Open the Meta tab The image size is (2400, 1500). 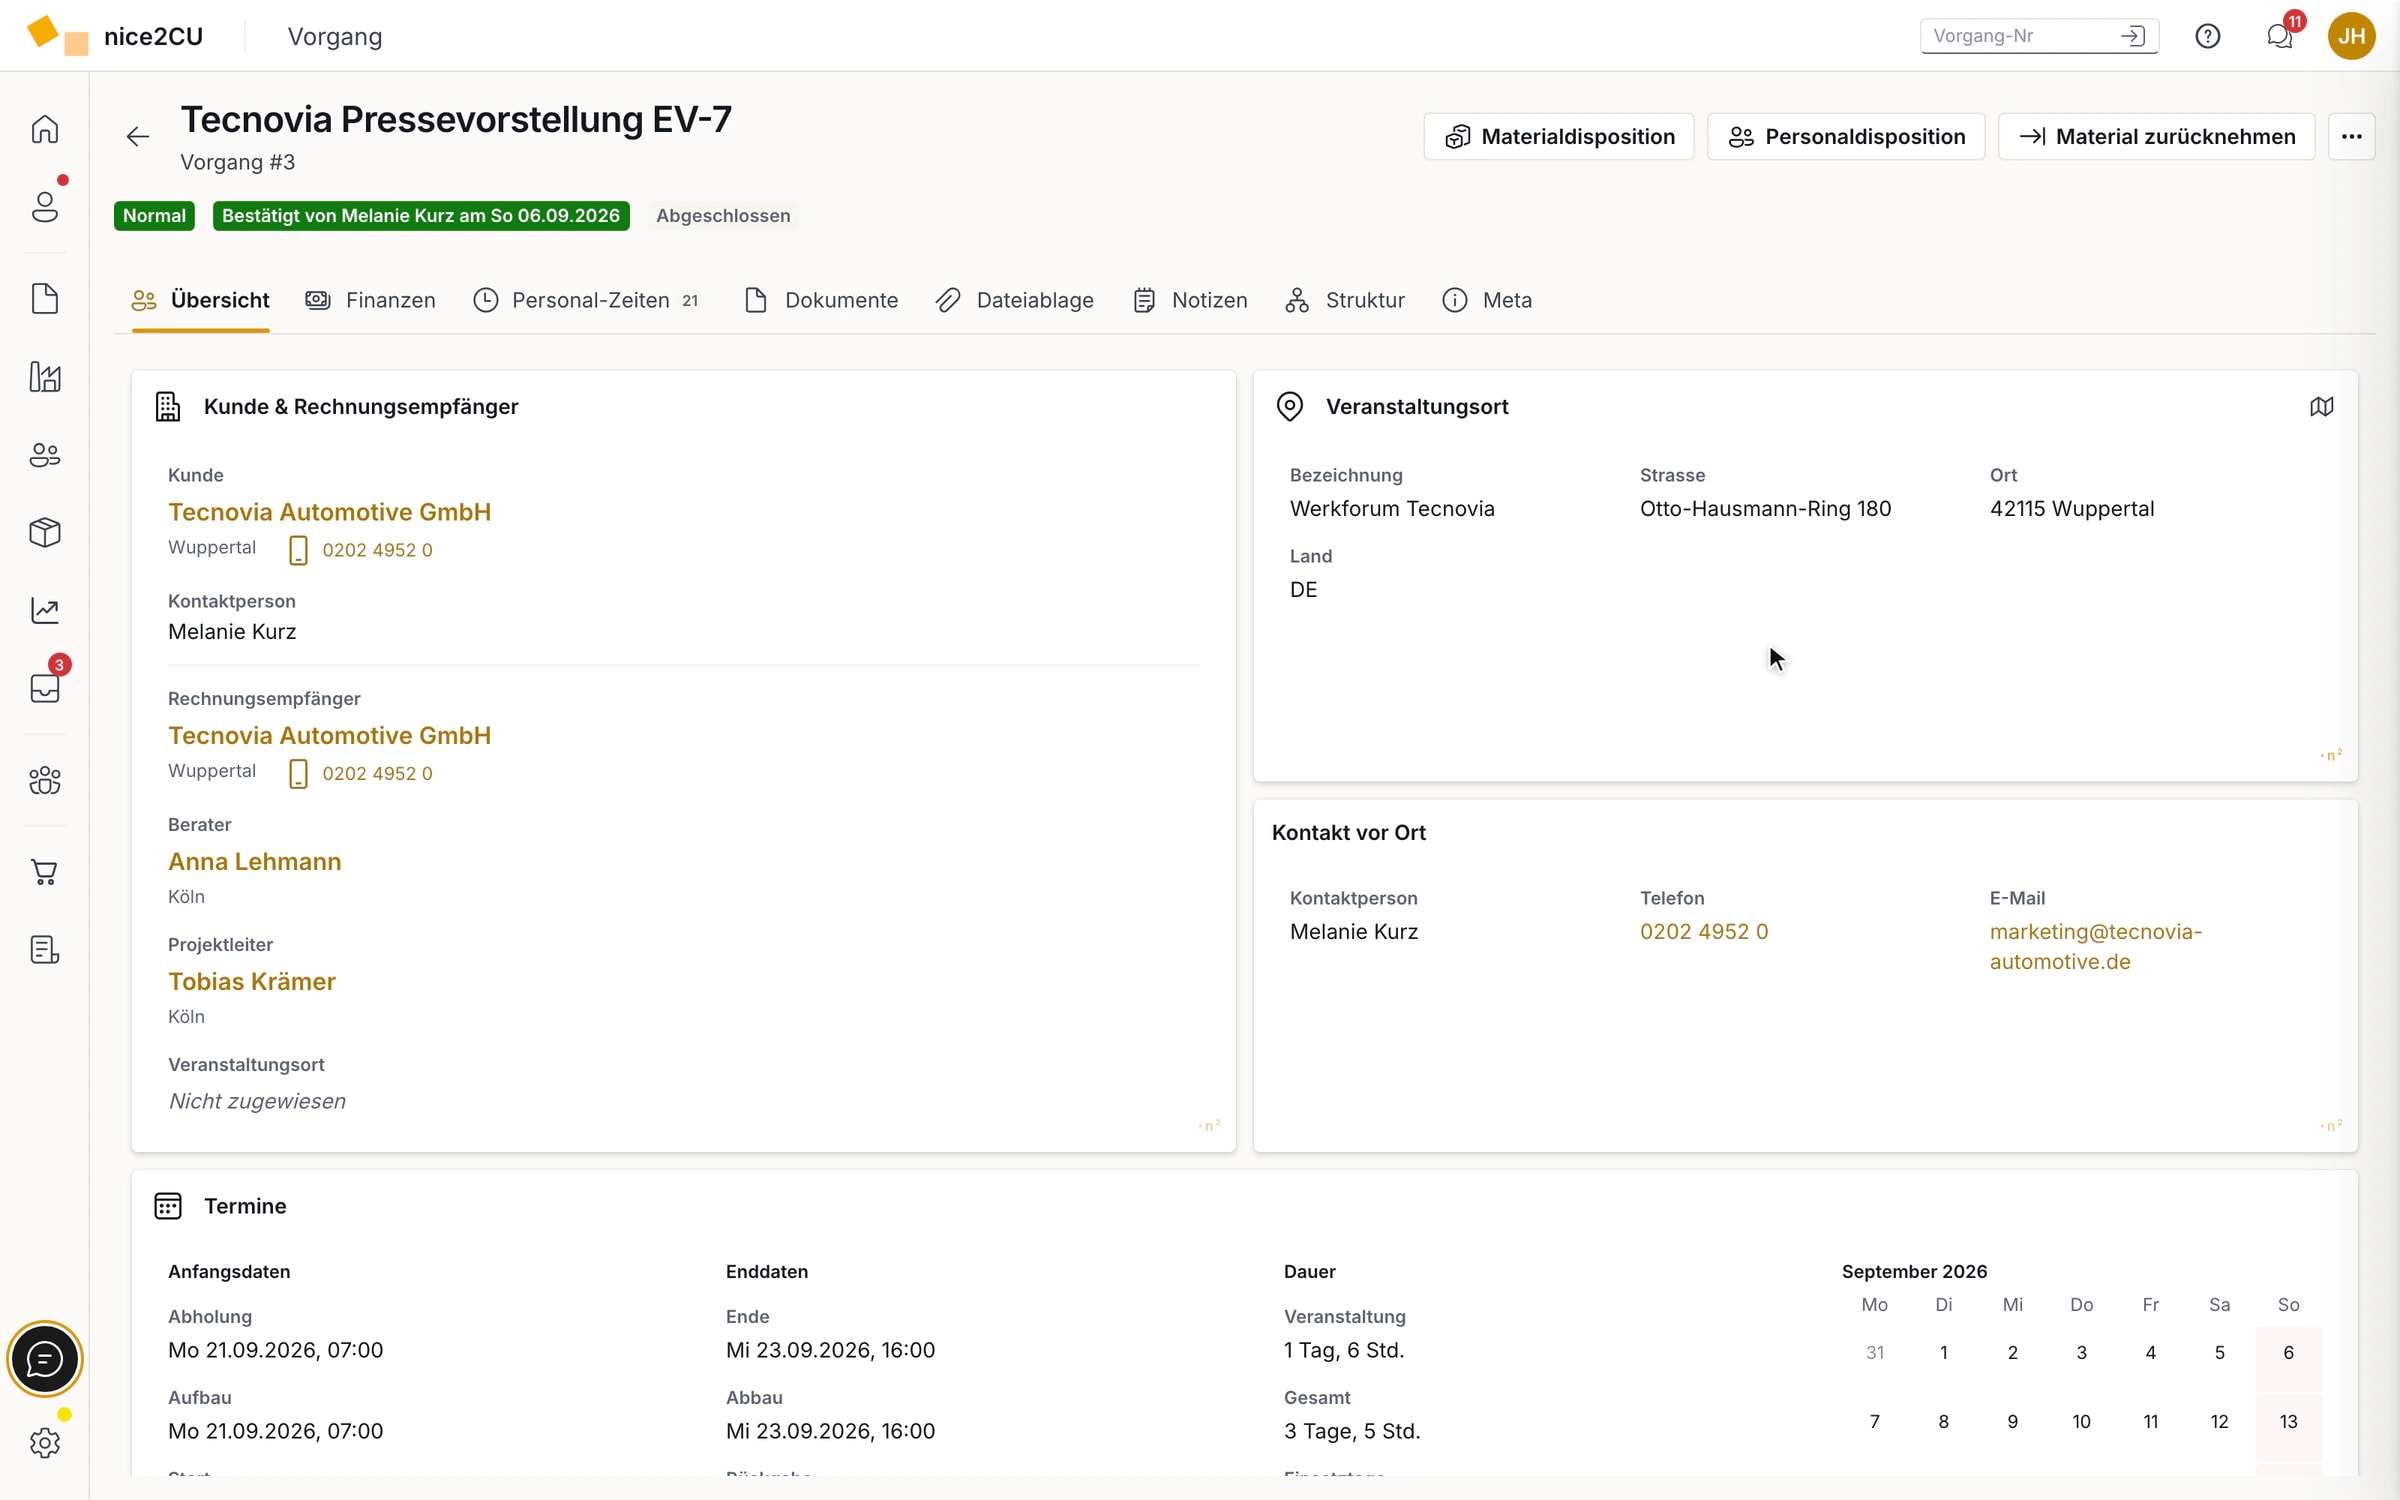pyautogui.click(x=1487, y=300)
